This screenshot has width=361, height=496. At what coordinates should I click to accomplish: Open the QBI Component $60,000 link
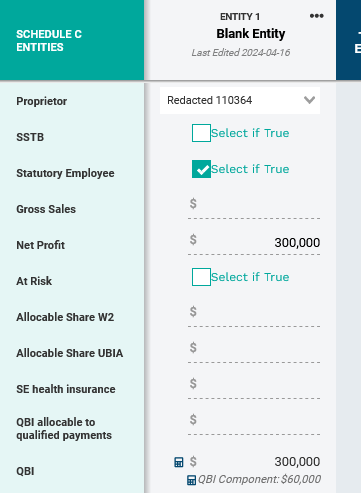pyautogui.click(x=259, y=479)
